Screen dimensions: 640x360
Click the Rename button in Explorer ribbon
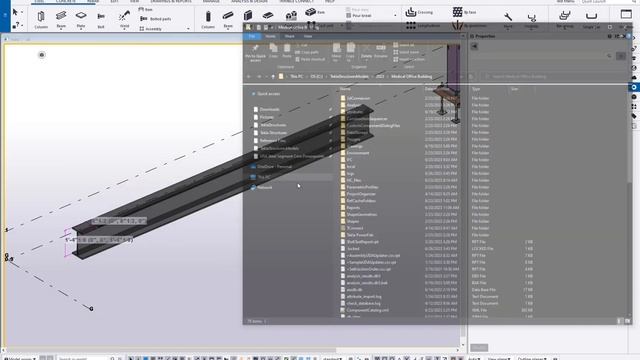click(381, 52)
